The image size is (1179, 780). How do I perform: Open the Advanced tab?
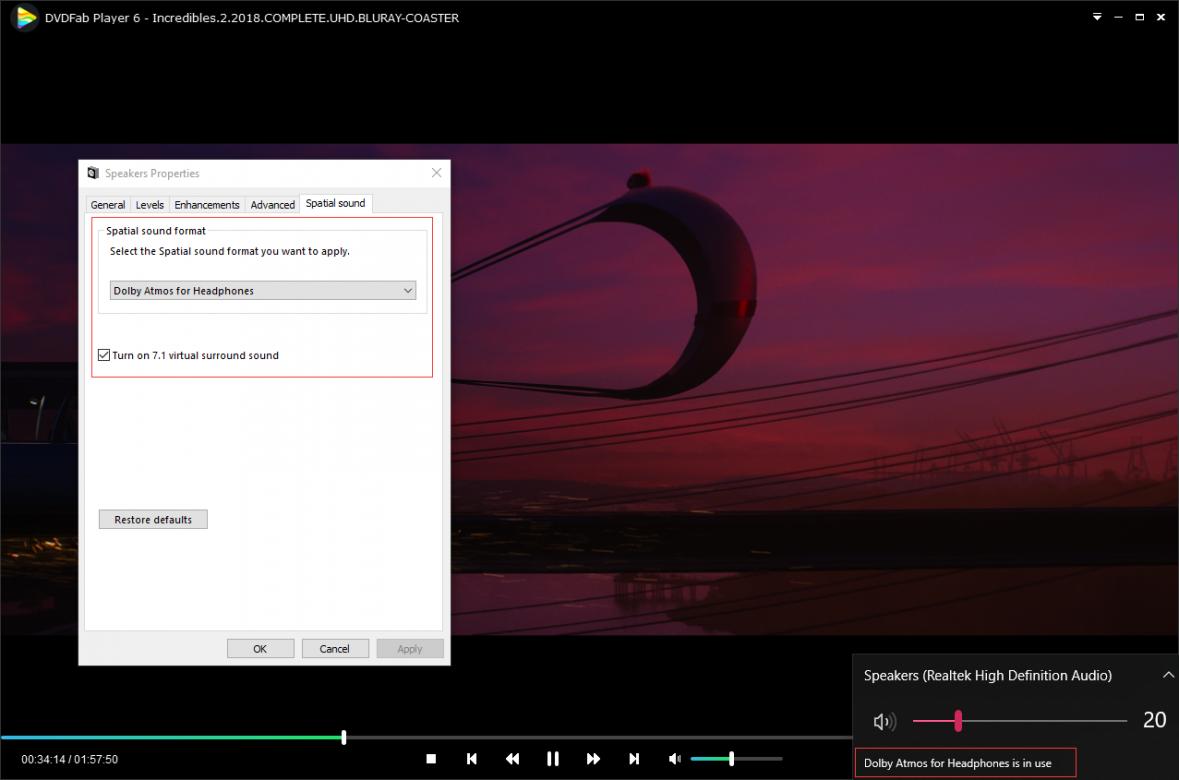tap(272, 205)
